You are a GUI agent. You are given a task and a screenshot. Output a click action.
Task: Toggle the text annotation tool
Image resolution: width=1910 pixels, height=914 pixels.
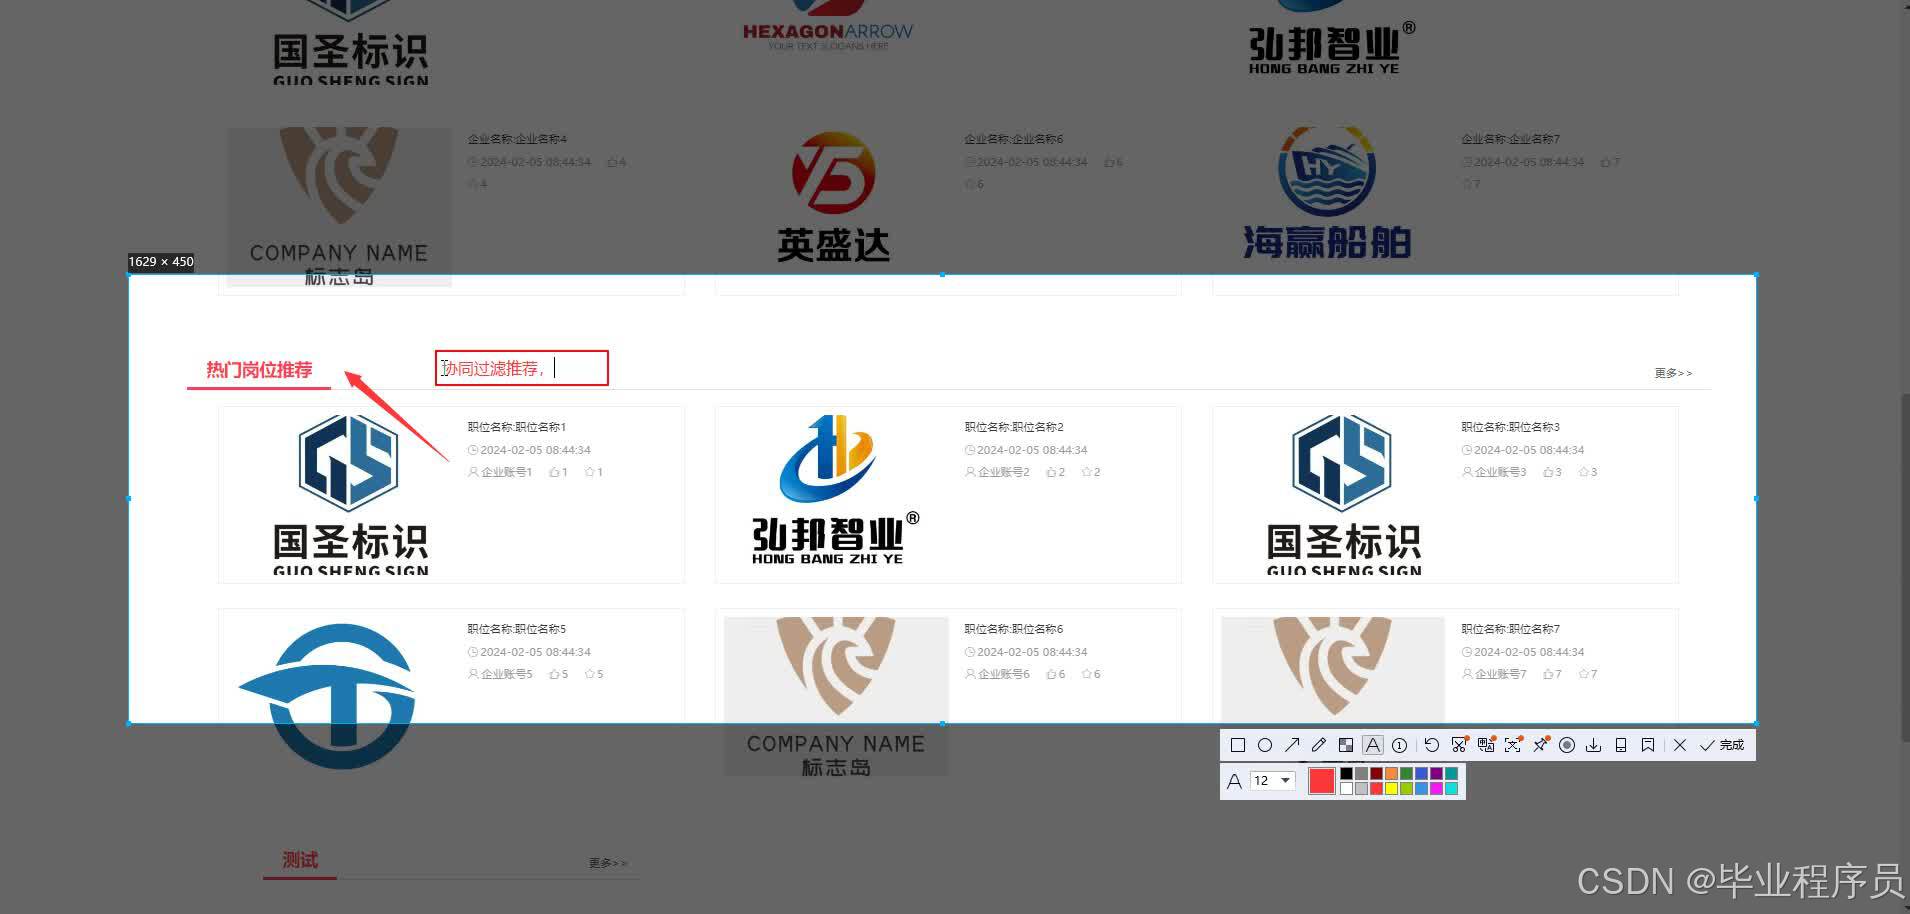point(1373,745)
